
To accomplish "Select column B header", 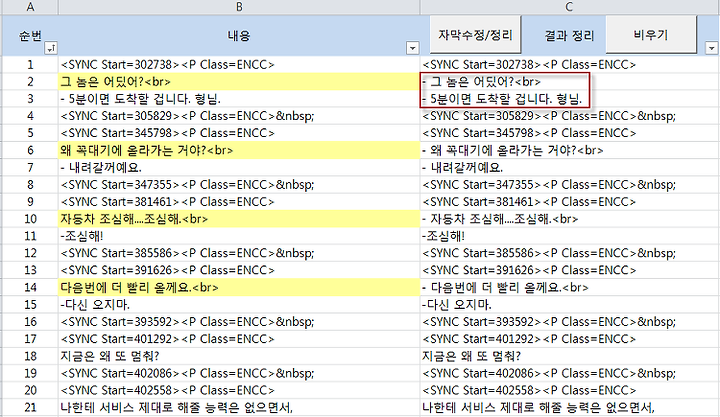I will point(239,7).
